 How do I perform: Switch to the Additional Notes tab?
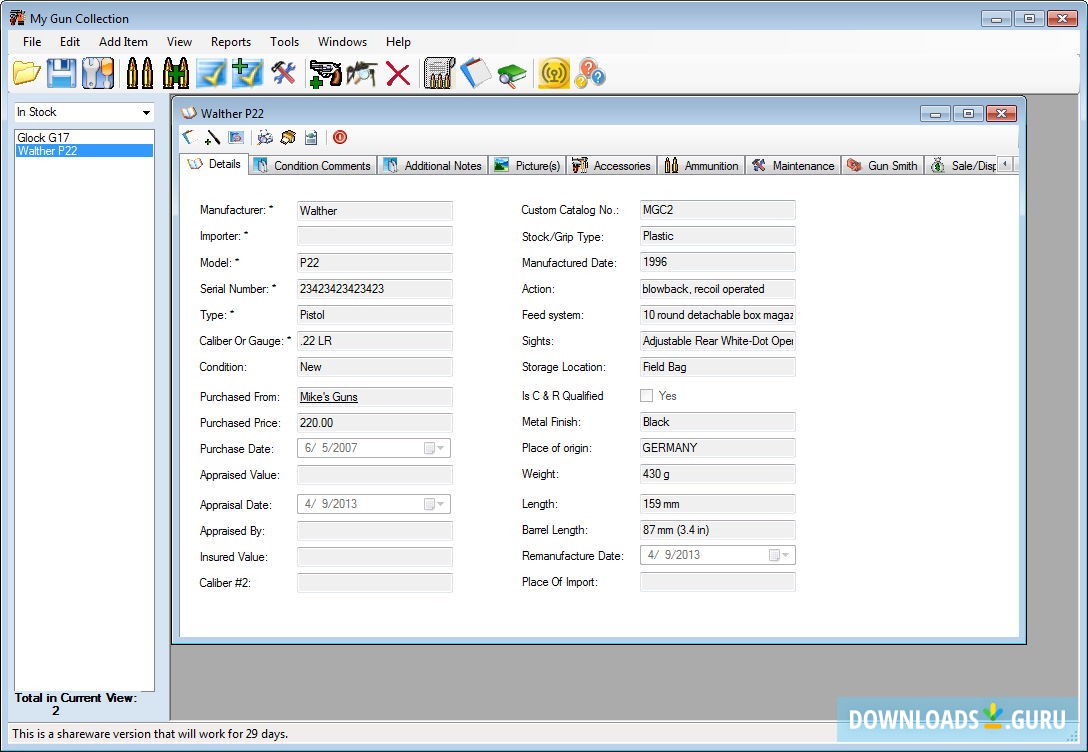(433, 166)
